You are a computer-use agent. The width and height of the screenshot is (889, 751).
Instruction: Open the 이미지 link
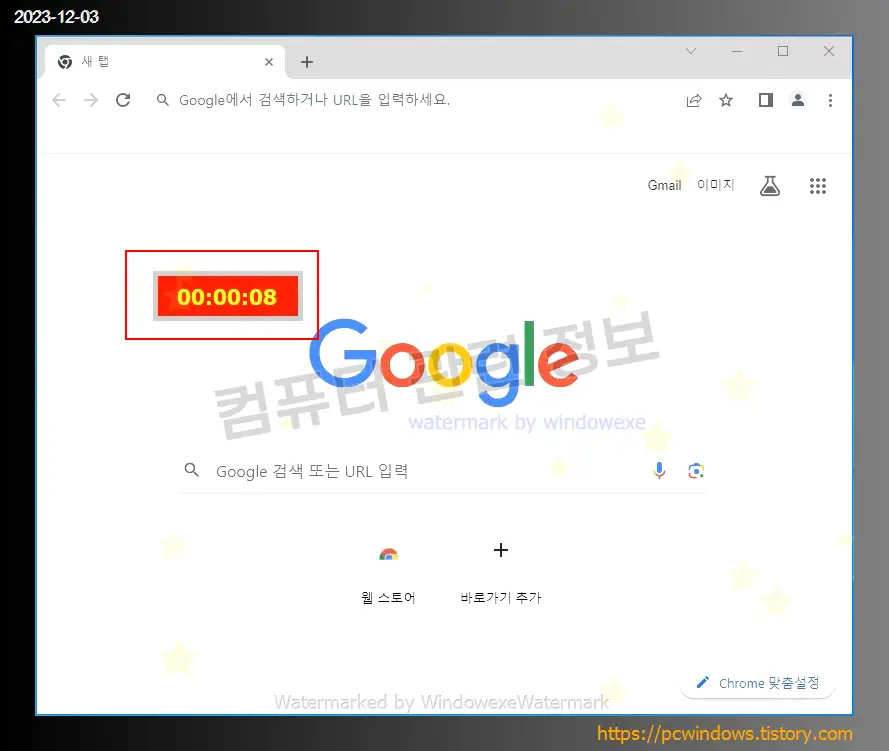pyautogui.click(x=716, y=185)
